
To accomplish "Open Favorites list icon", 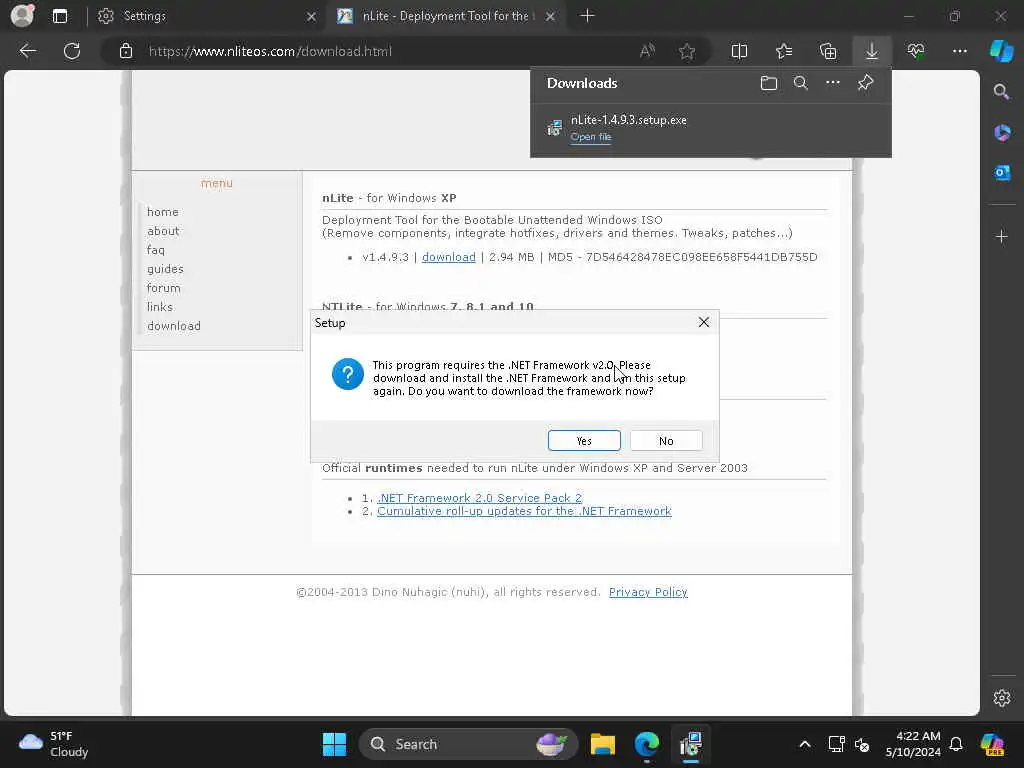I will (x=784, y=51).
